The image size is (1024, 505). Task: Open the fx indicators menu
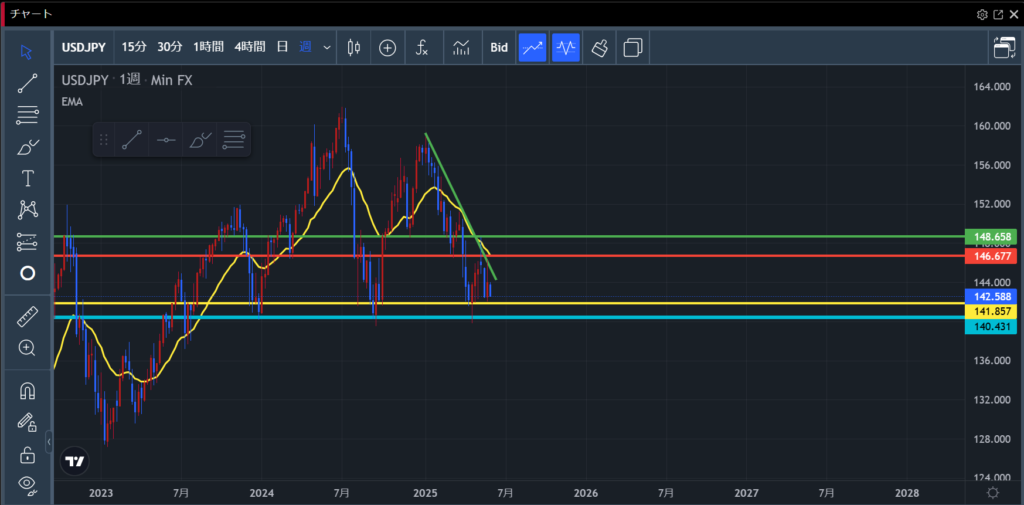click(422, 47)
